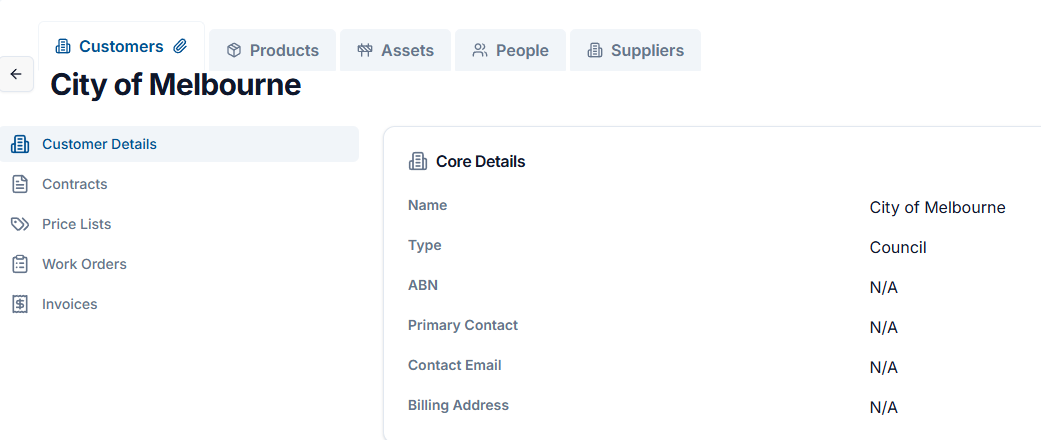Click the Primary Contact field label
Screen dimensions: 1041x440
462,325
